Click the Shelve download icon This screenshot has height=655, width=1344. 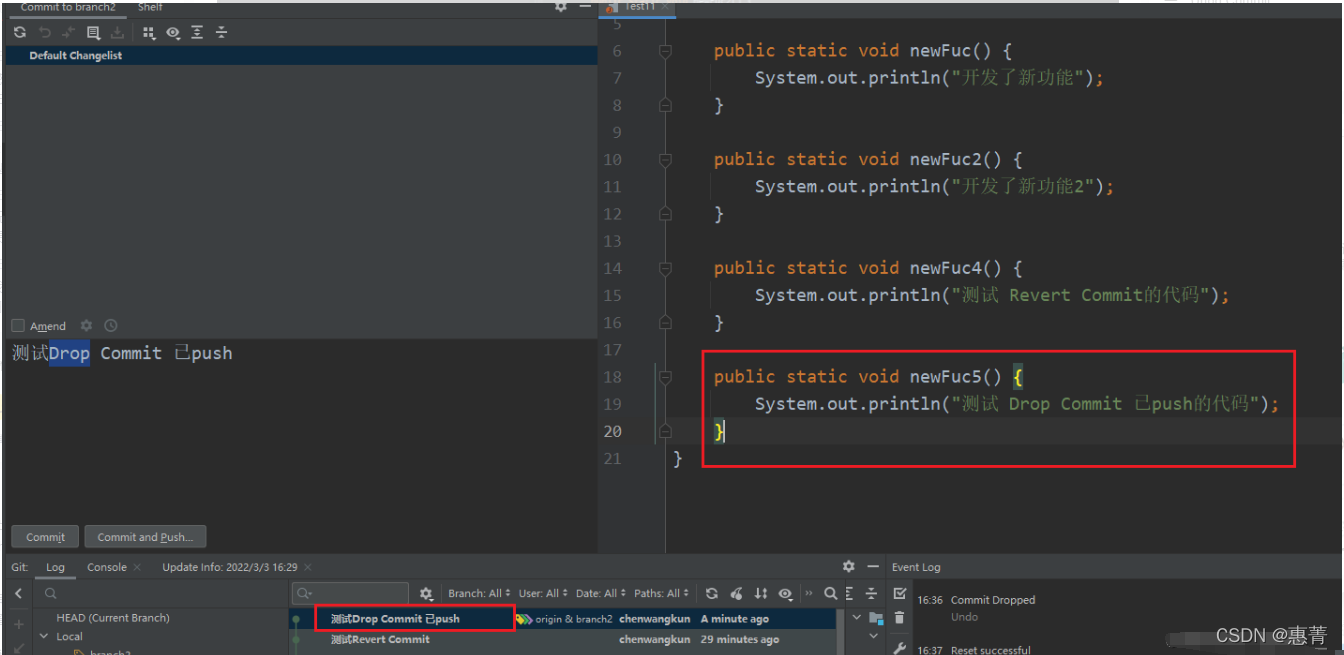(117, 32)
